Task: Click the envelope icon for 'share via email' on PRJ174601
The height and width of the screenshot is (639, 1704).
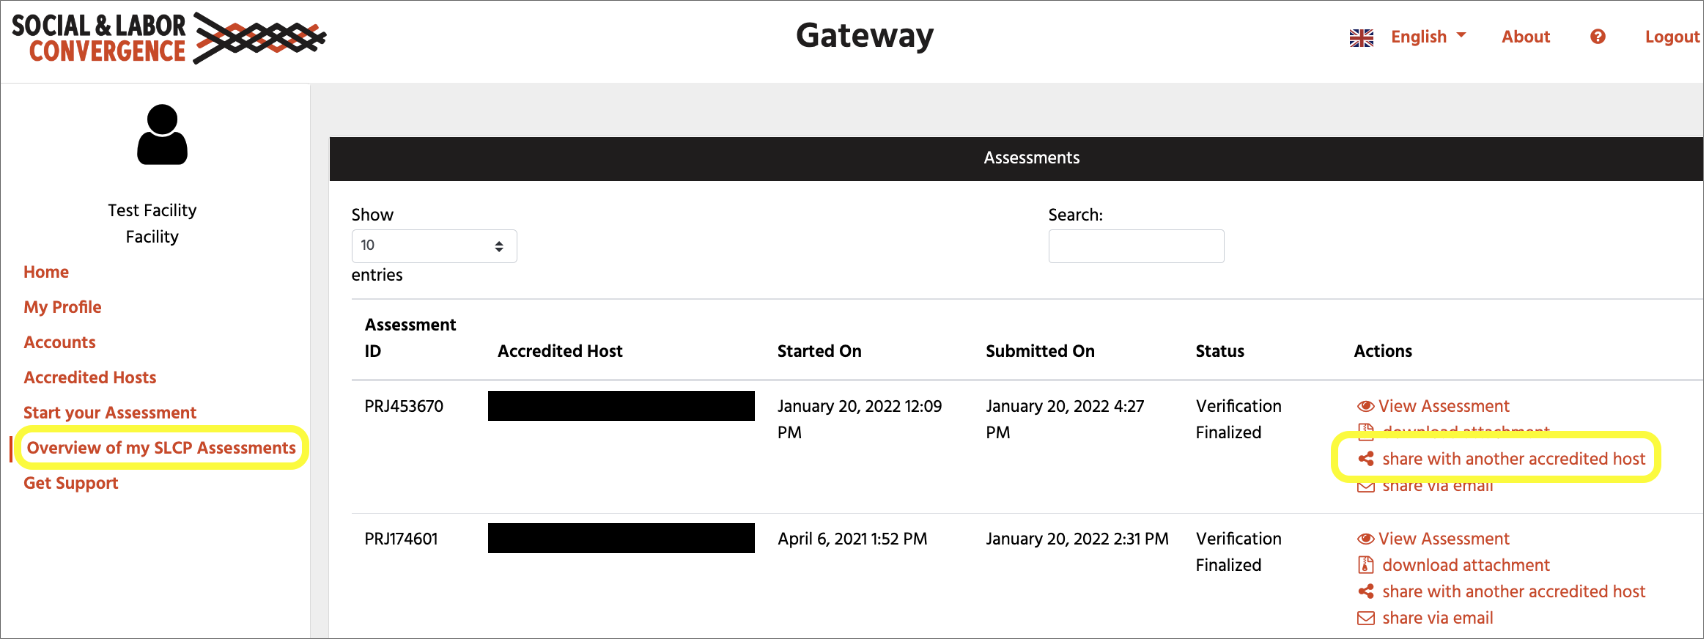Action: click(1366, 618)
